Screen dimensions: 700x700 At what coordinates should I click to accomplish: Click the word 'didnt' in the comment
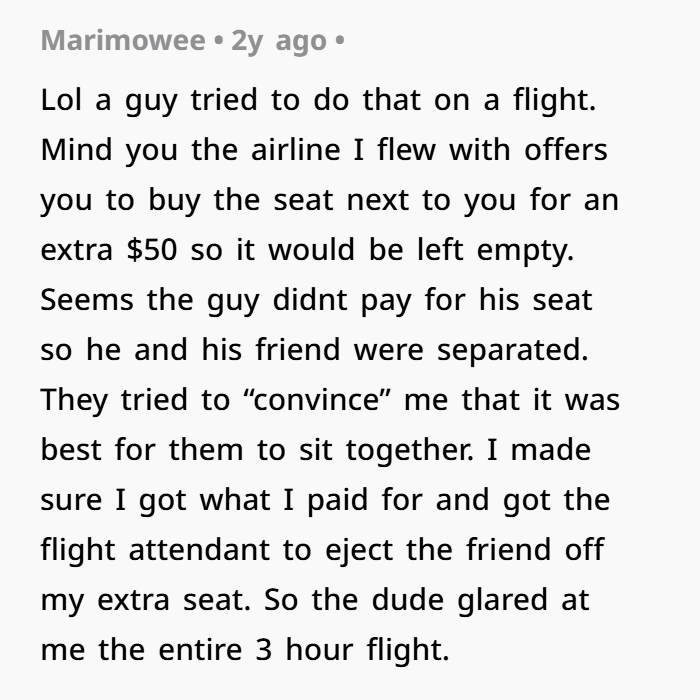310,300
